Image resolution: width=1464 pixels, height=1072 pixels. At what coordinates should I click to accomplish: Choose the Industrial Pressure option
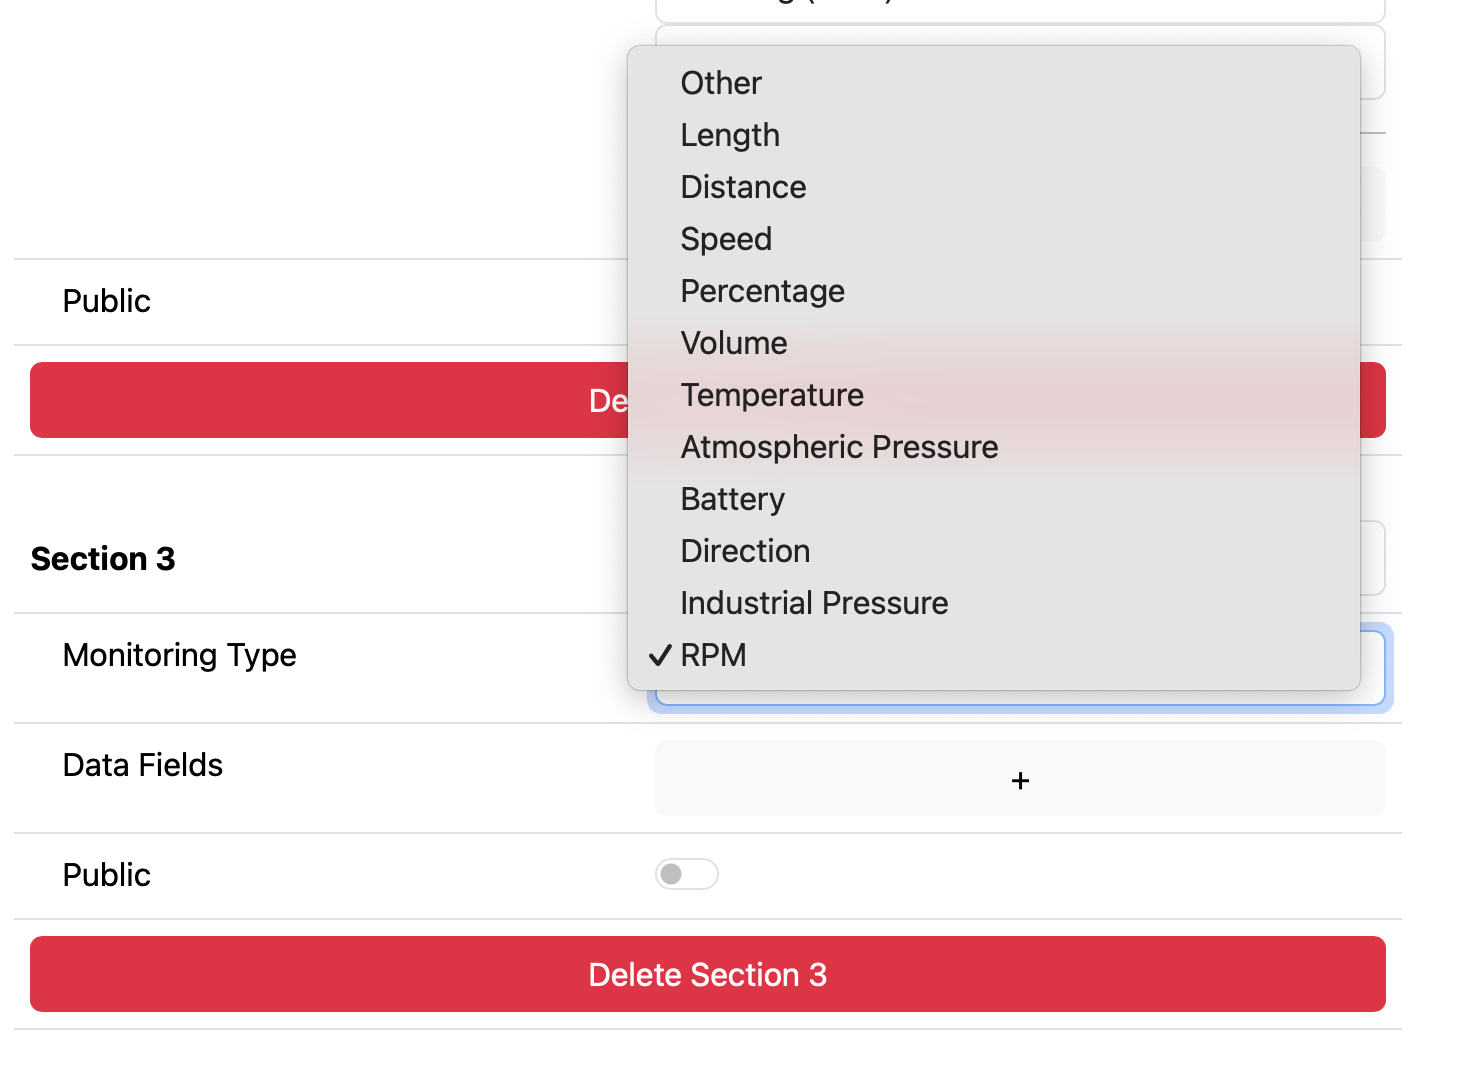coord(814,603)
